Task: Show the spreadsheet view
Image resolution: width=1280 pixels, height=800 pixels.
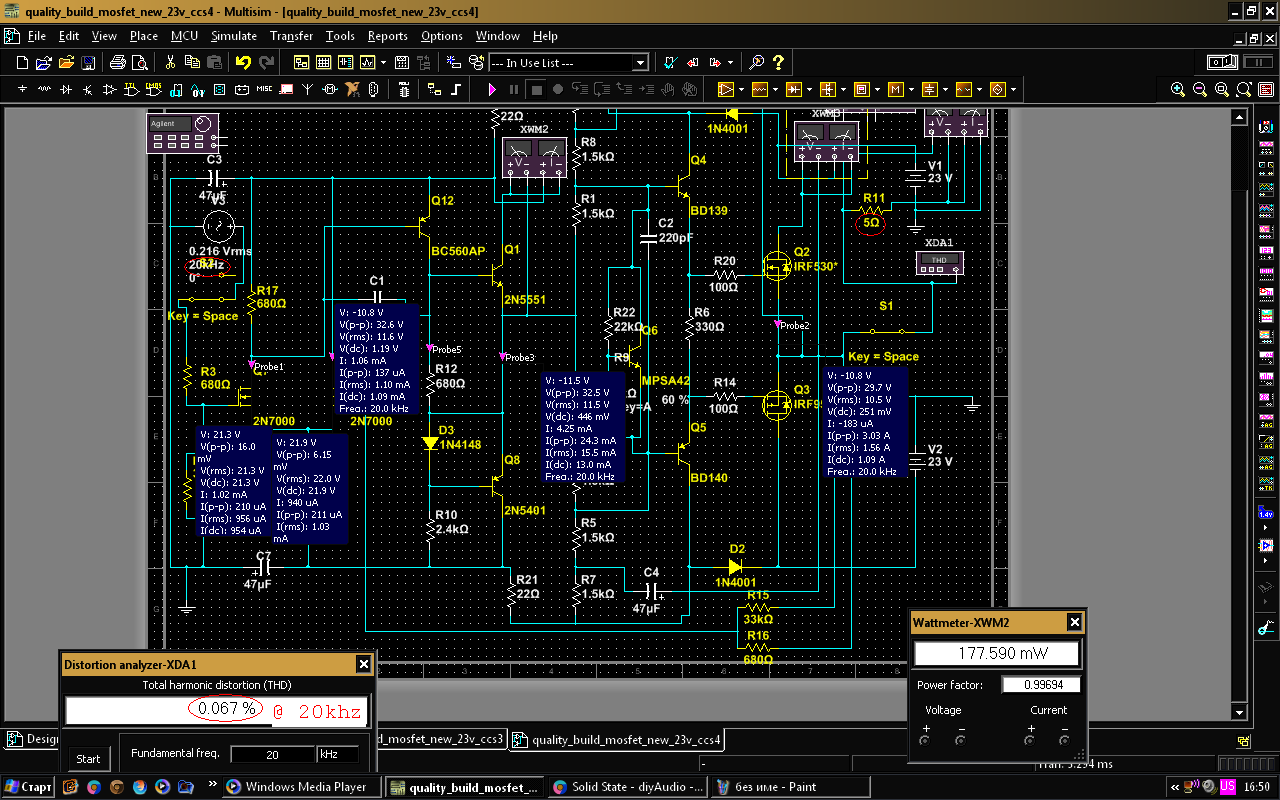Action: pyautogui.click(x=323, y=62)
